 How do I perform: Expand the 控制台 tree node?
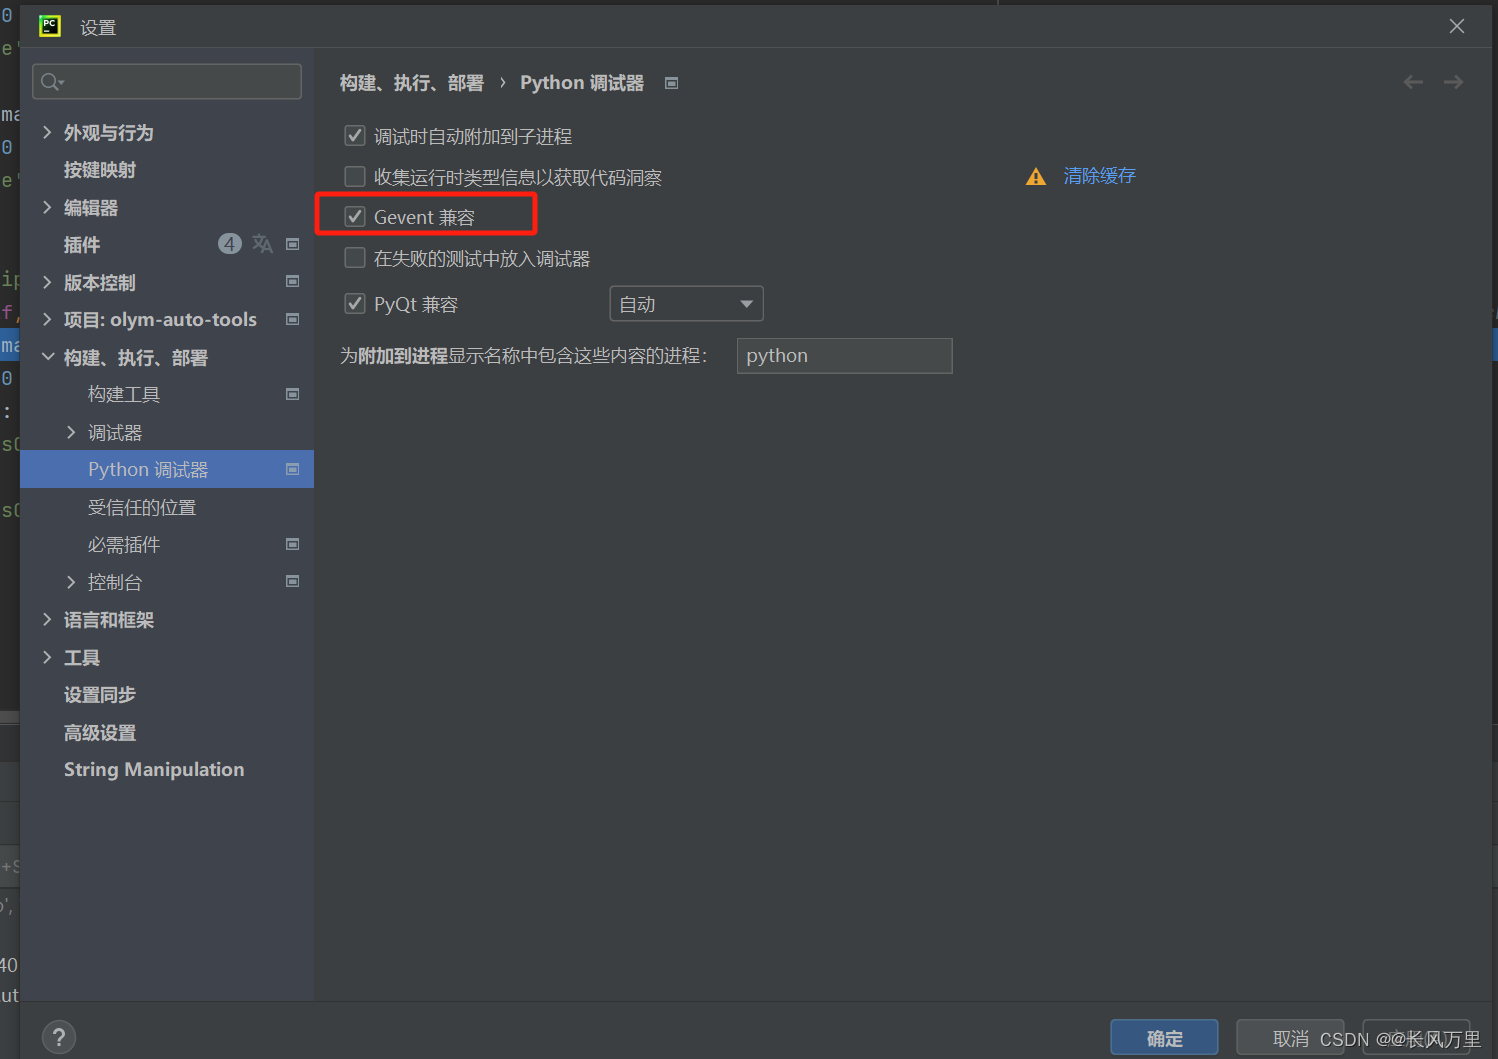click(x=71, y=581)
